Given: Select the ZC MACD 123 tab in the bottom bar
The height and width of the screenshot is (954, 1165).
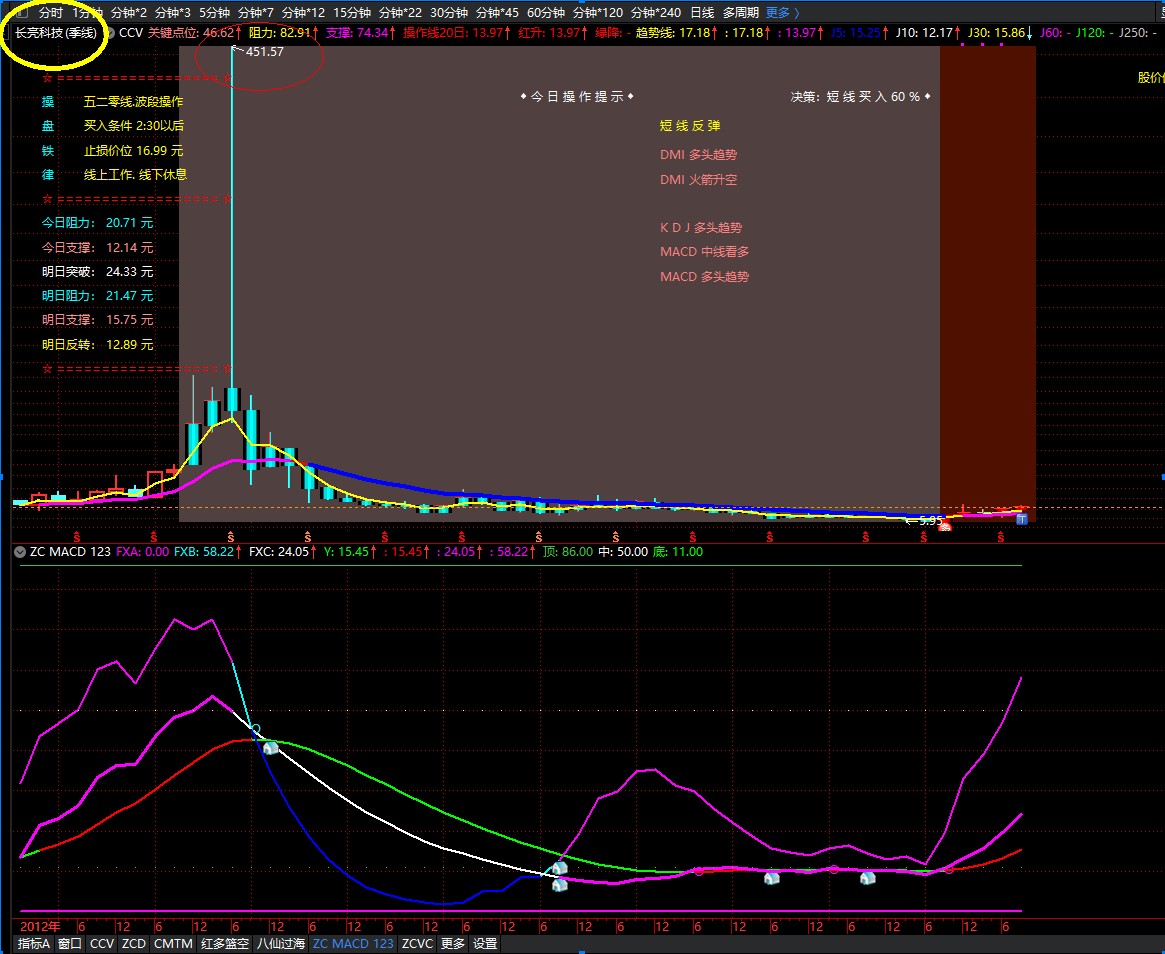Looking at the screenshot, I should [353, 944].
